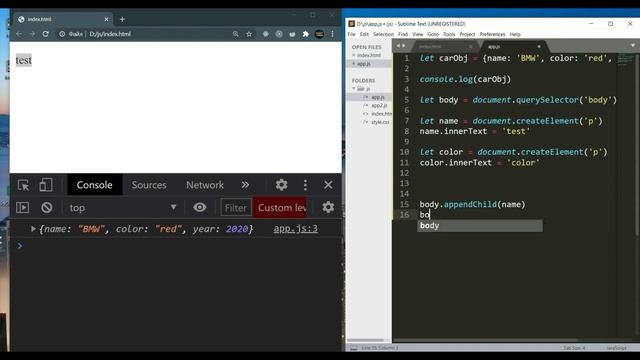Viewport: 640px width, 360px height.
Task: Click the unsaved dot on app.js tab
Action: [x=539, y=47]
